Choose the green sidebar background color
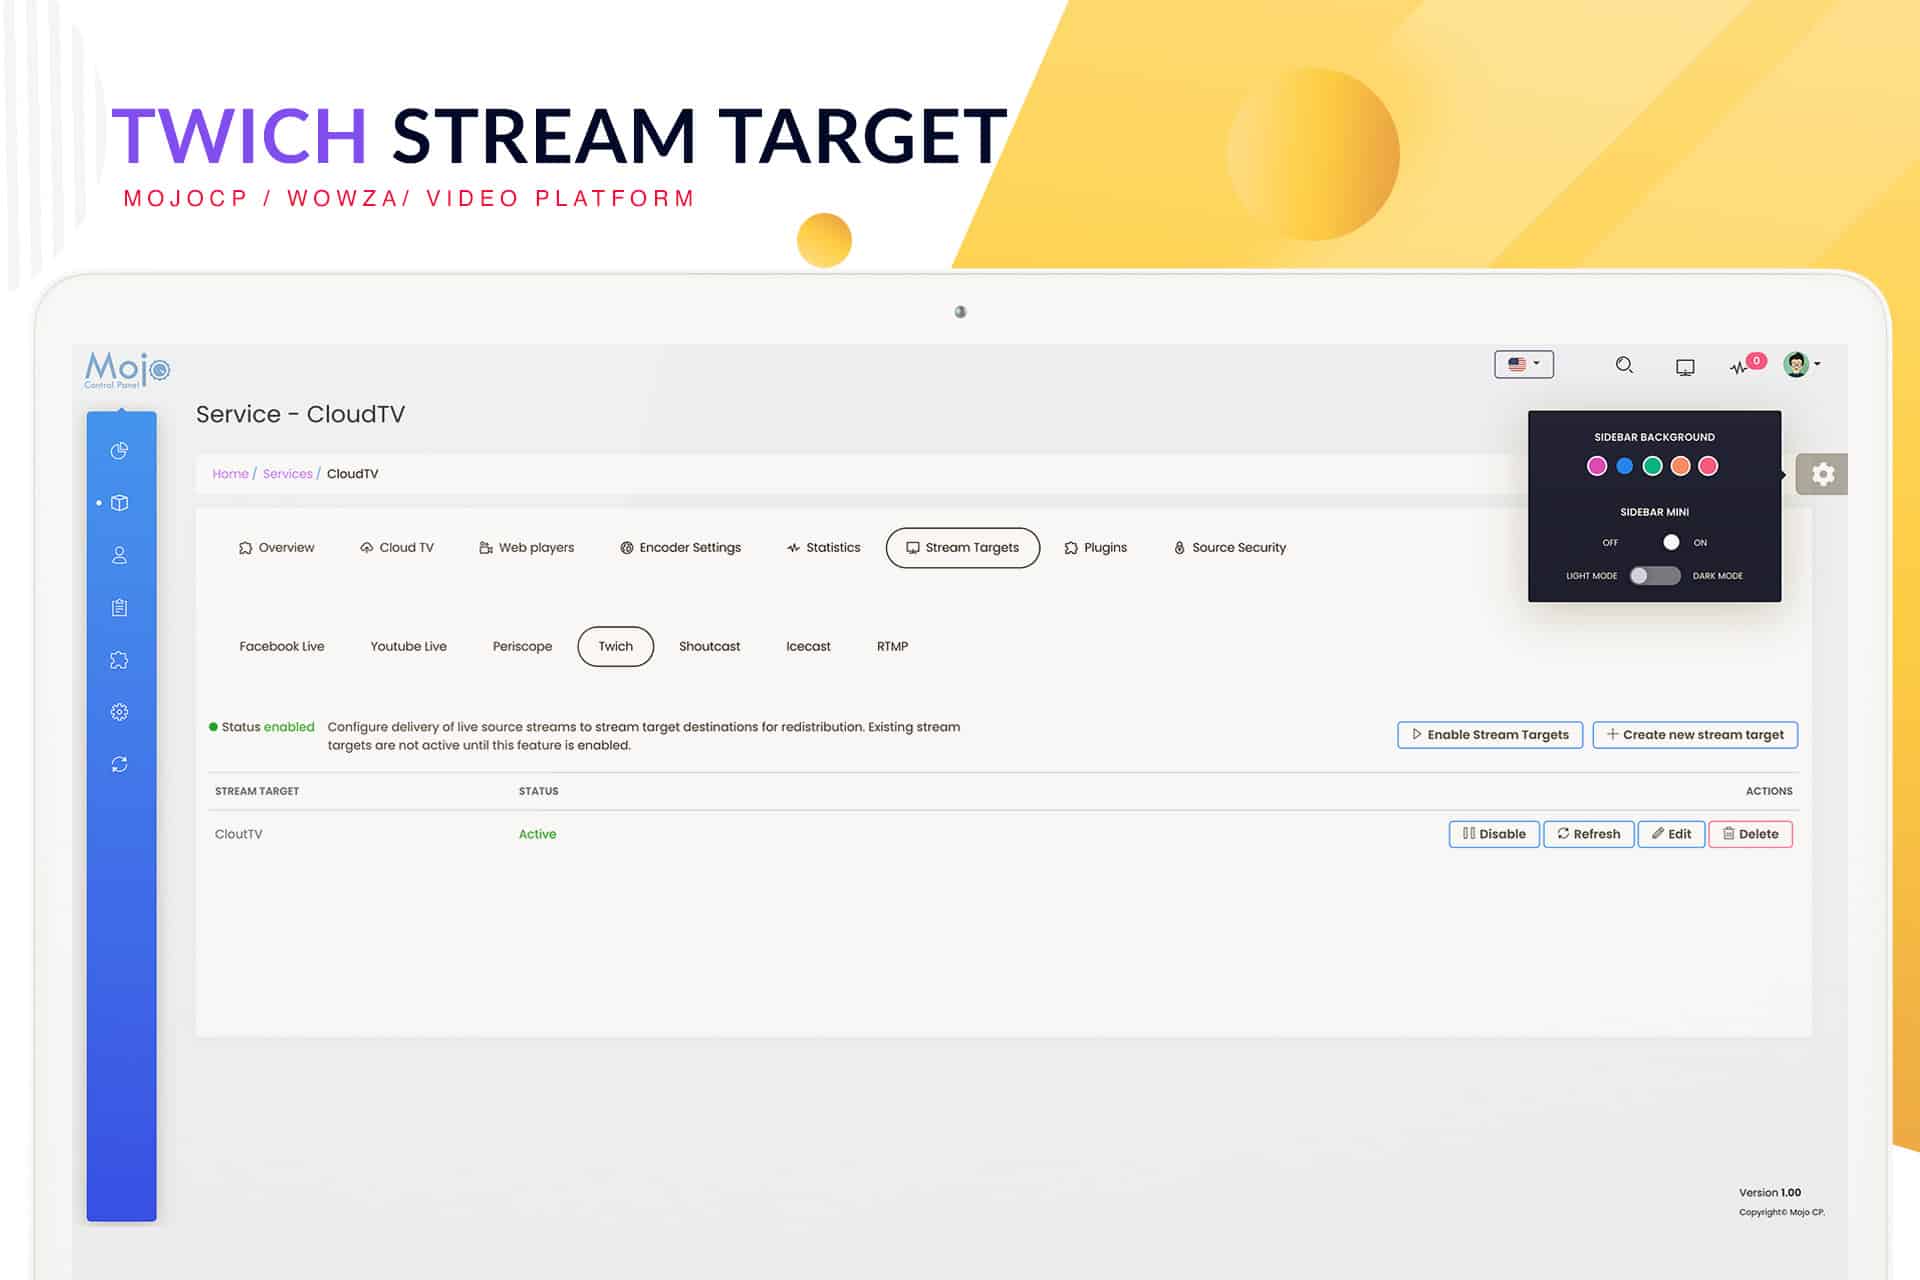Screen dimensions: 1920x1280 tap(1653, 466)
